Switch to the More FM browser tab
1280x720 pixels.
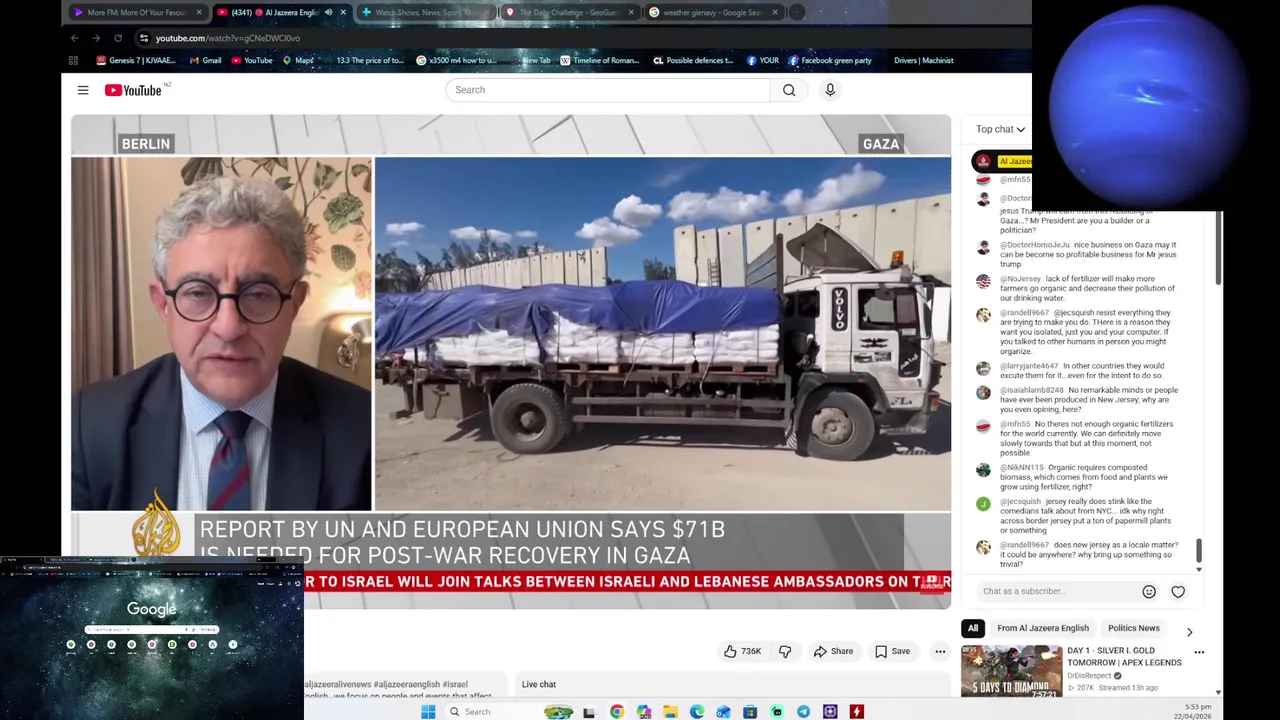[x=136, y=13]
